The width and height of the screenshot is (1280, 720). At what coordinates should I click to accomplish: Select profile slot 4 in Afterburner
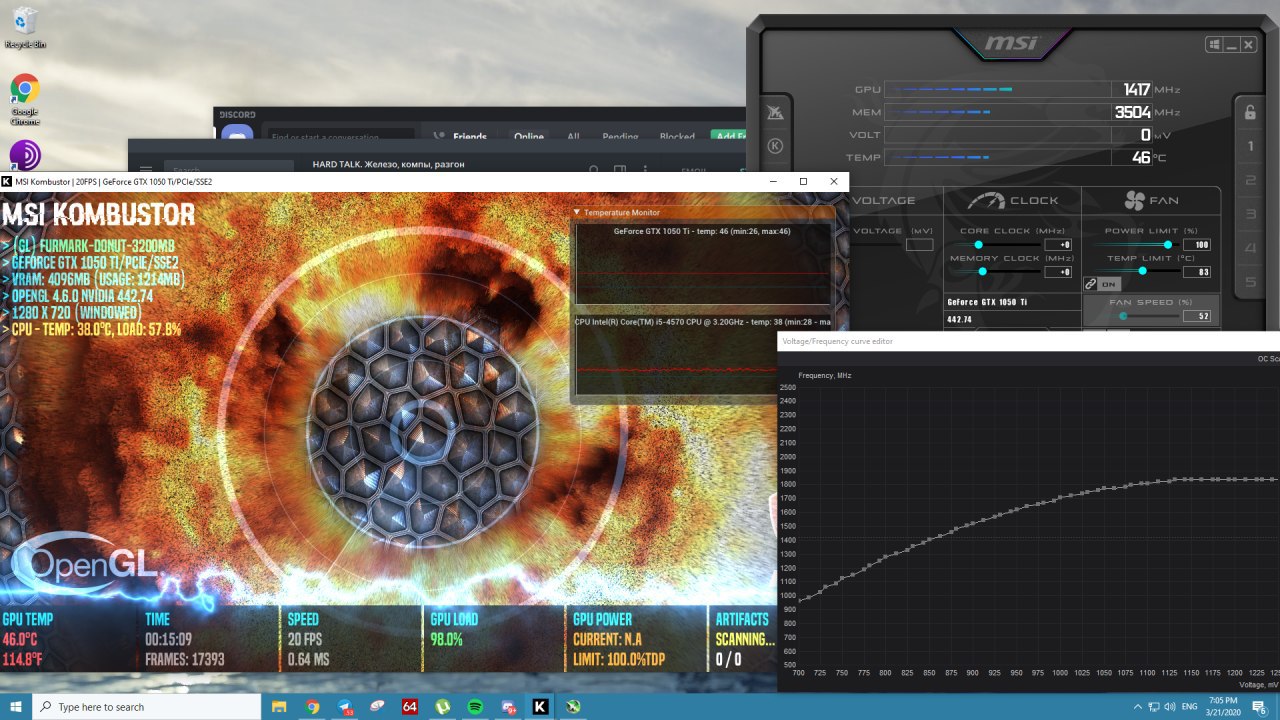(1249, 248)
